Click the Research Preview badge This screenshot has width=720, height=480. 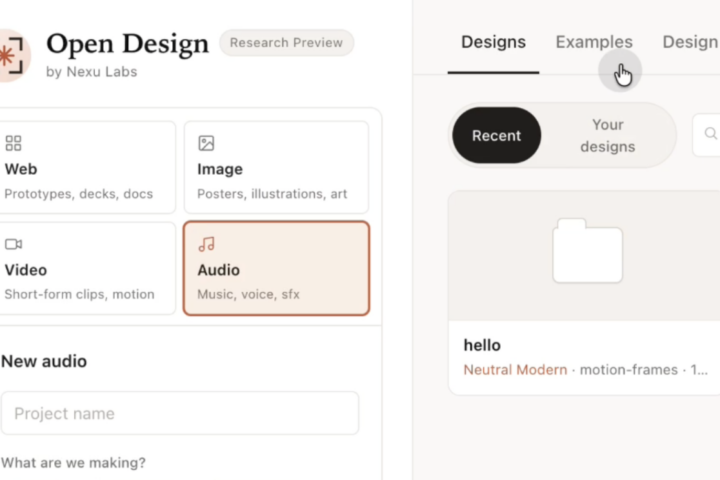pyautogui.click(x=286, y=43)
